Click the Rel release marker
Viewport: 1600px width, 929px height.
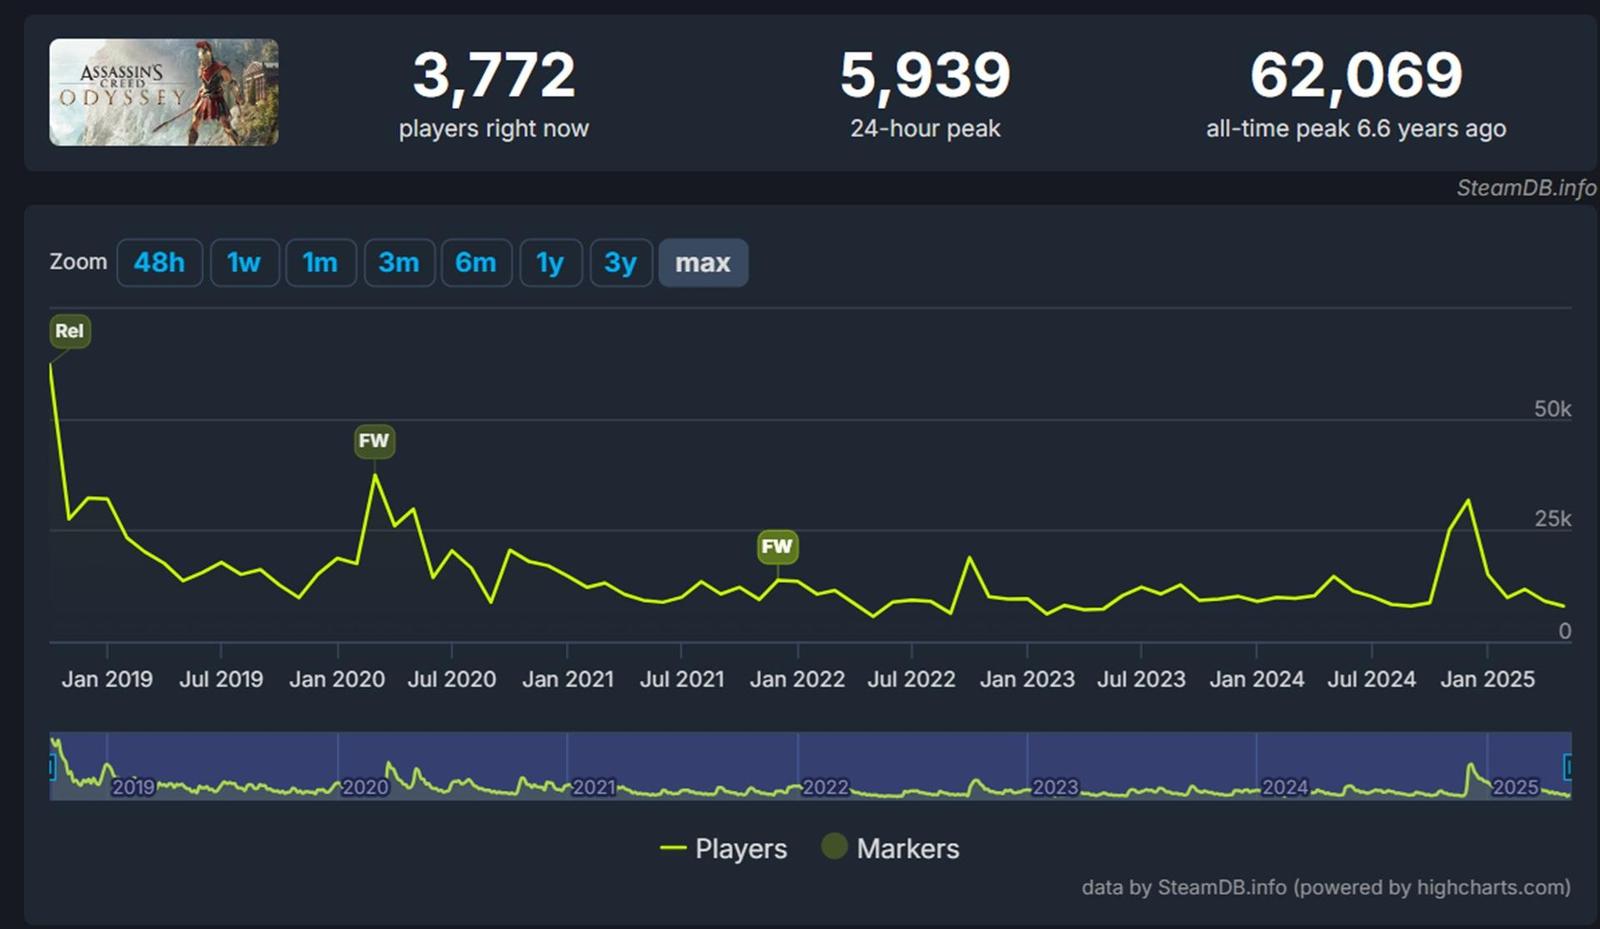point(70,331)
